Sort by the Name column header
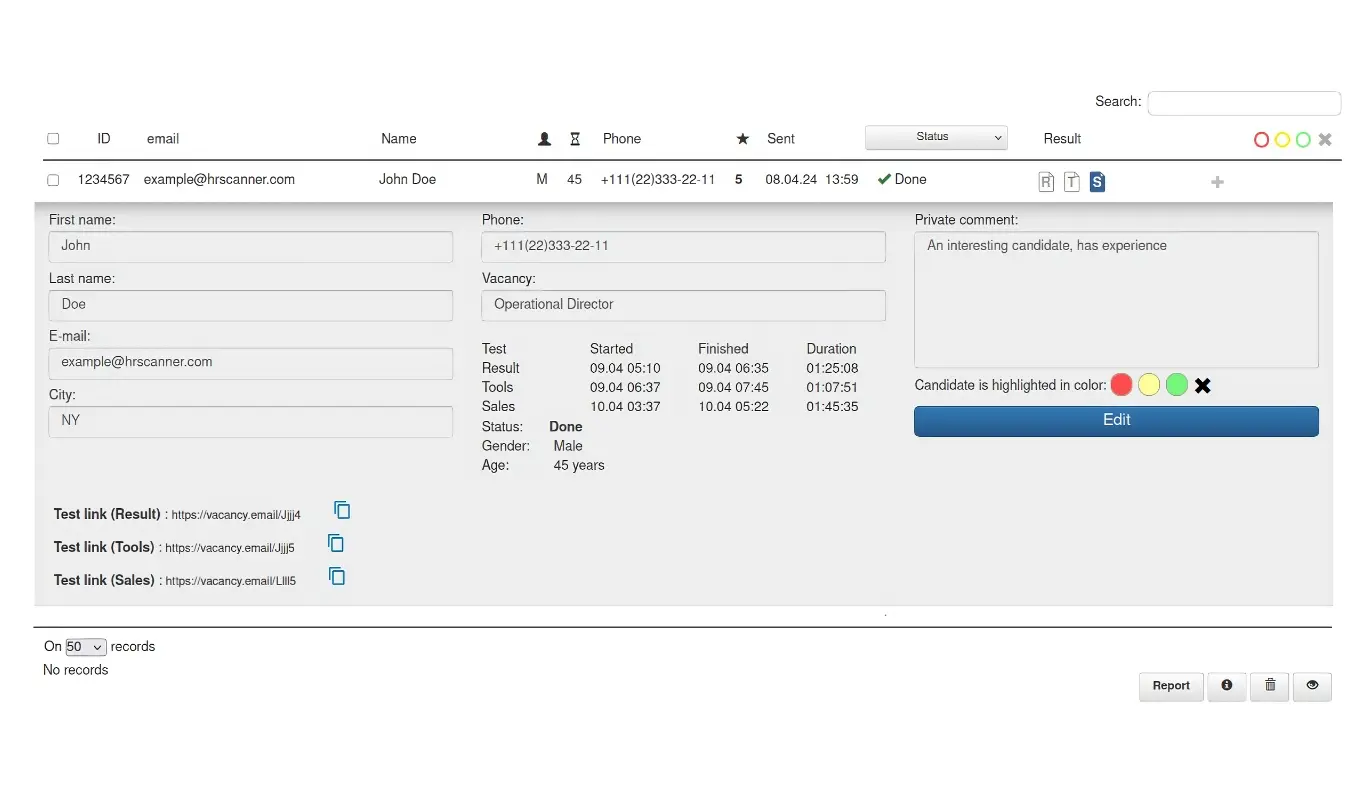This screenshot has width=1360, height=800. click(398, 139)
